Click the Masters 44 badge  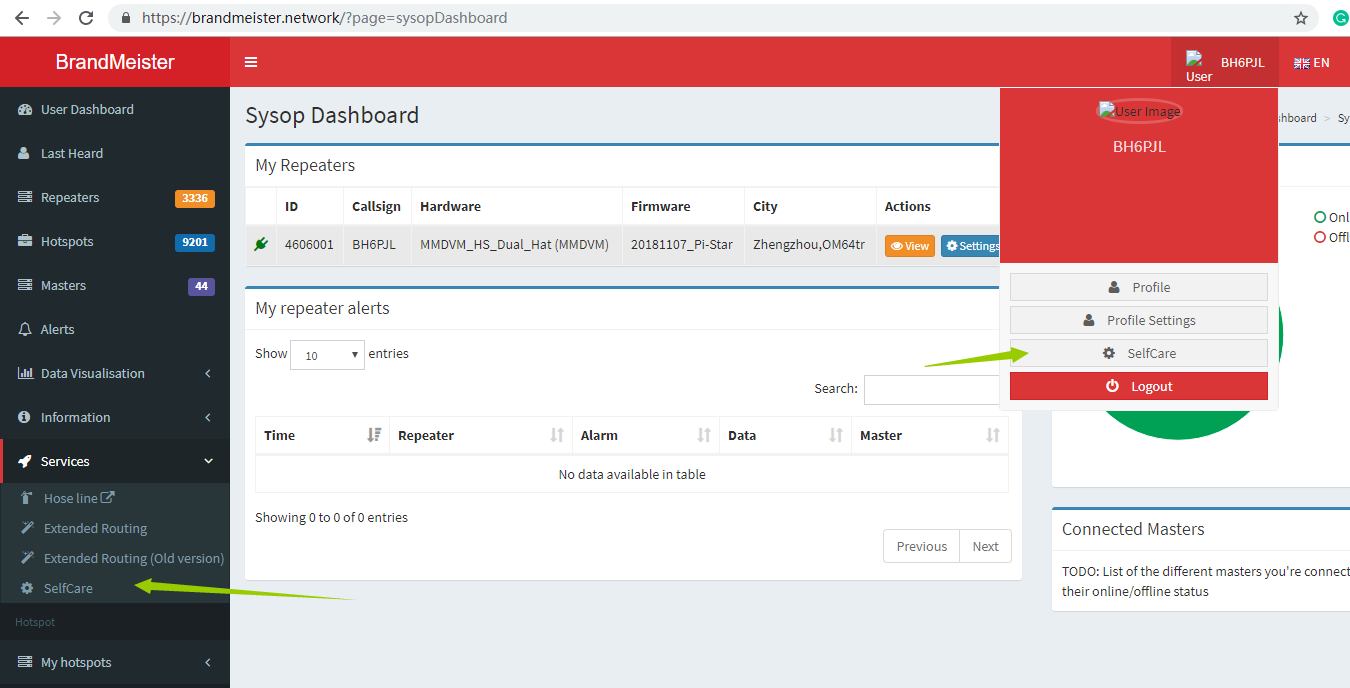pyautogui.click(x=201, y=286)
